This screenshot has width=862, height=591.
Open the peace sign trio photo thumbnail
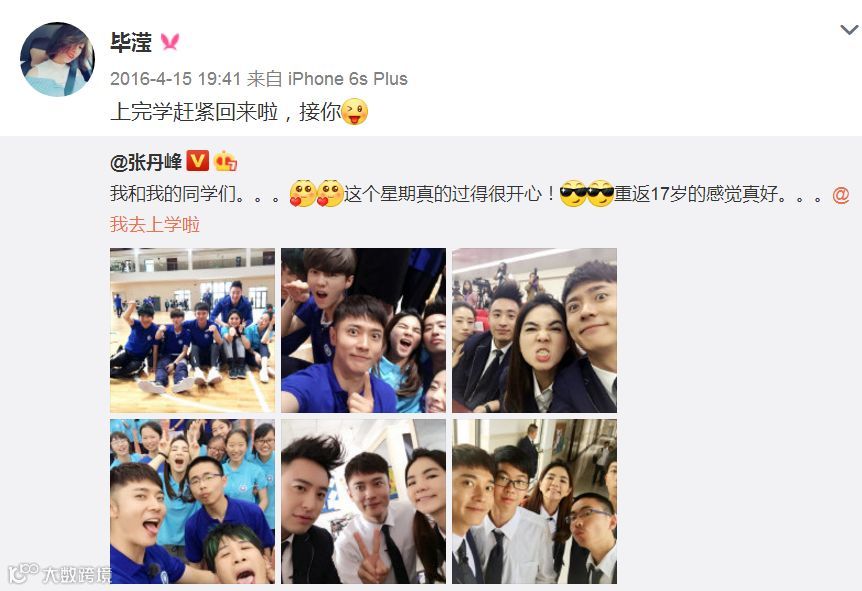[363, 501]
